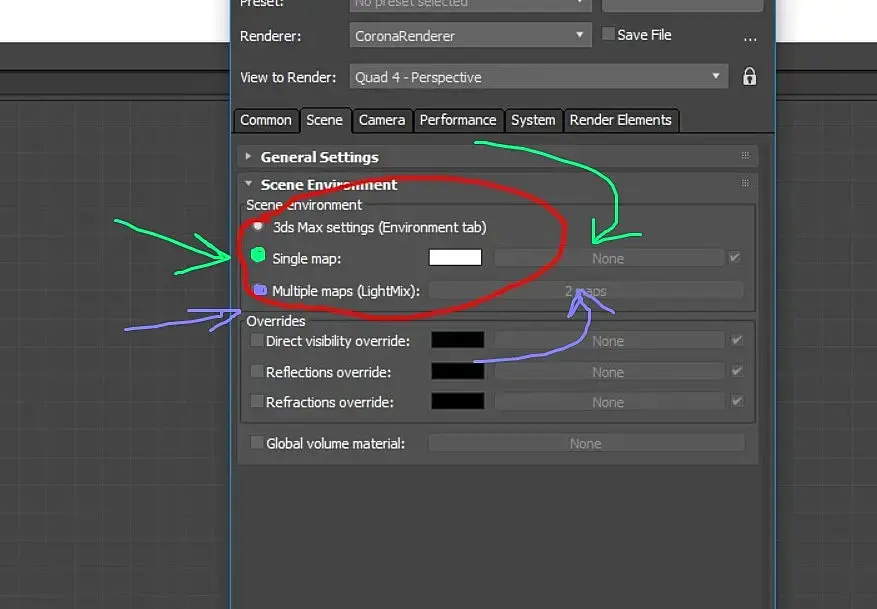Image resolution: width=877 pixels, height=609 pixels.
Task: Expand the General Settings rollout
Action: (497, 157)
